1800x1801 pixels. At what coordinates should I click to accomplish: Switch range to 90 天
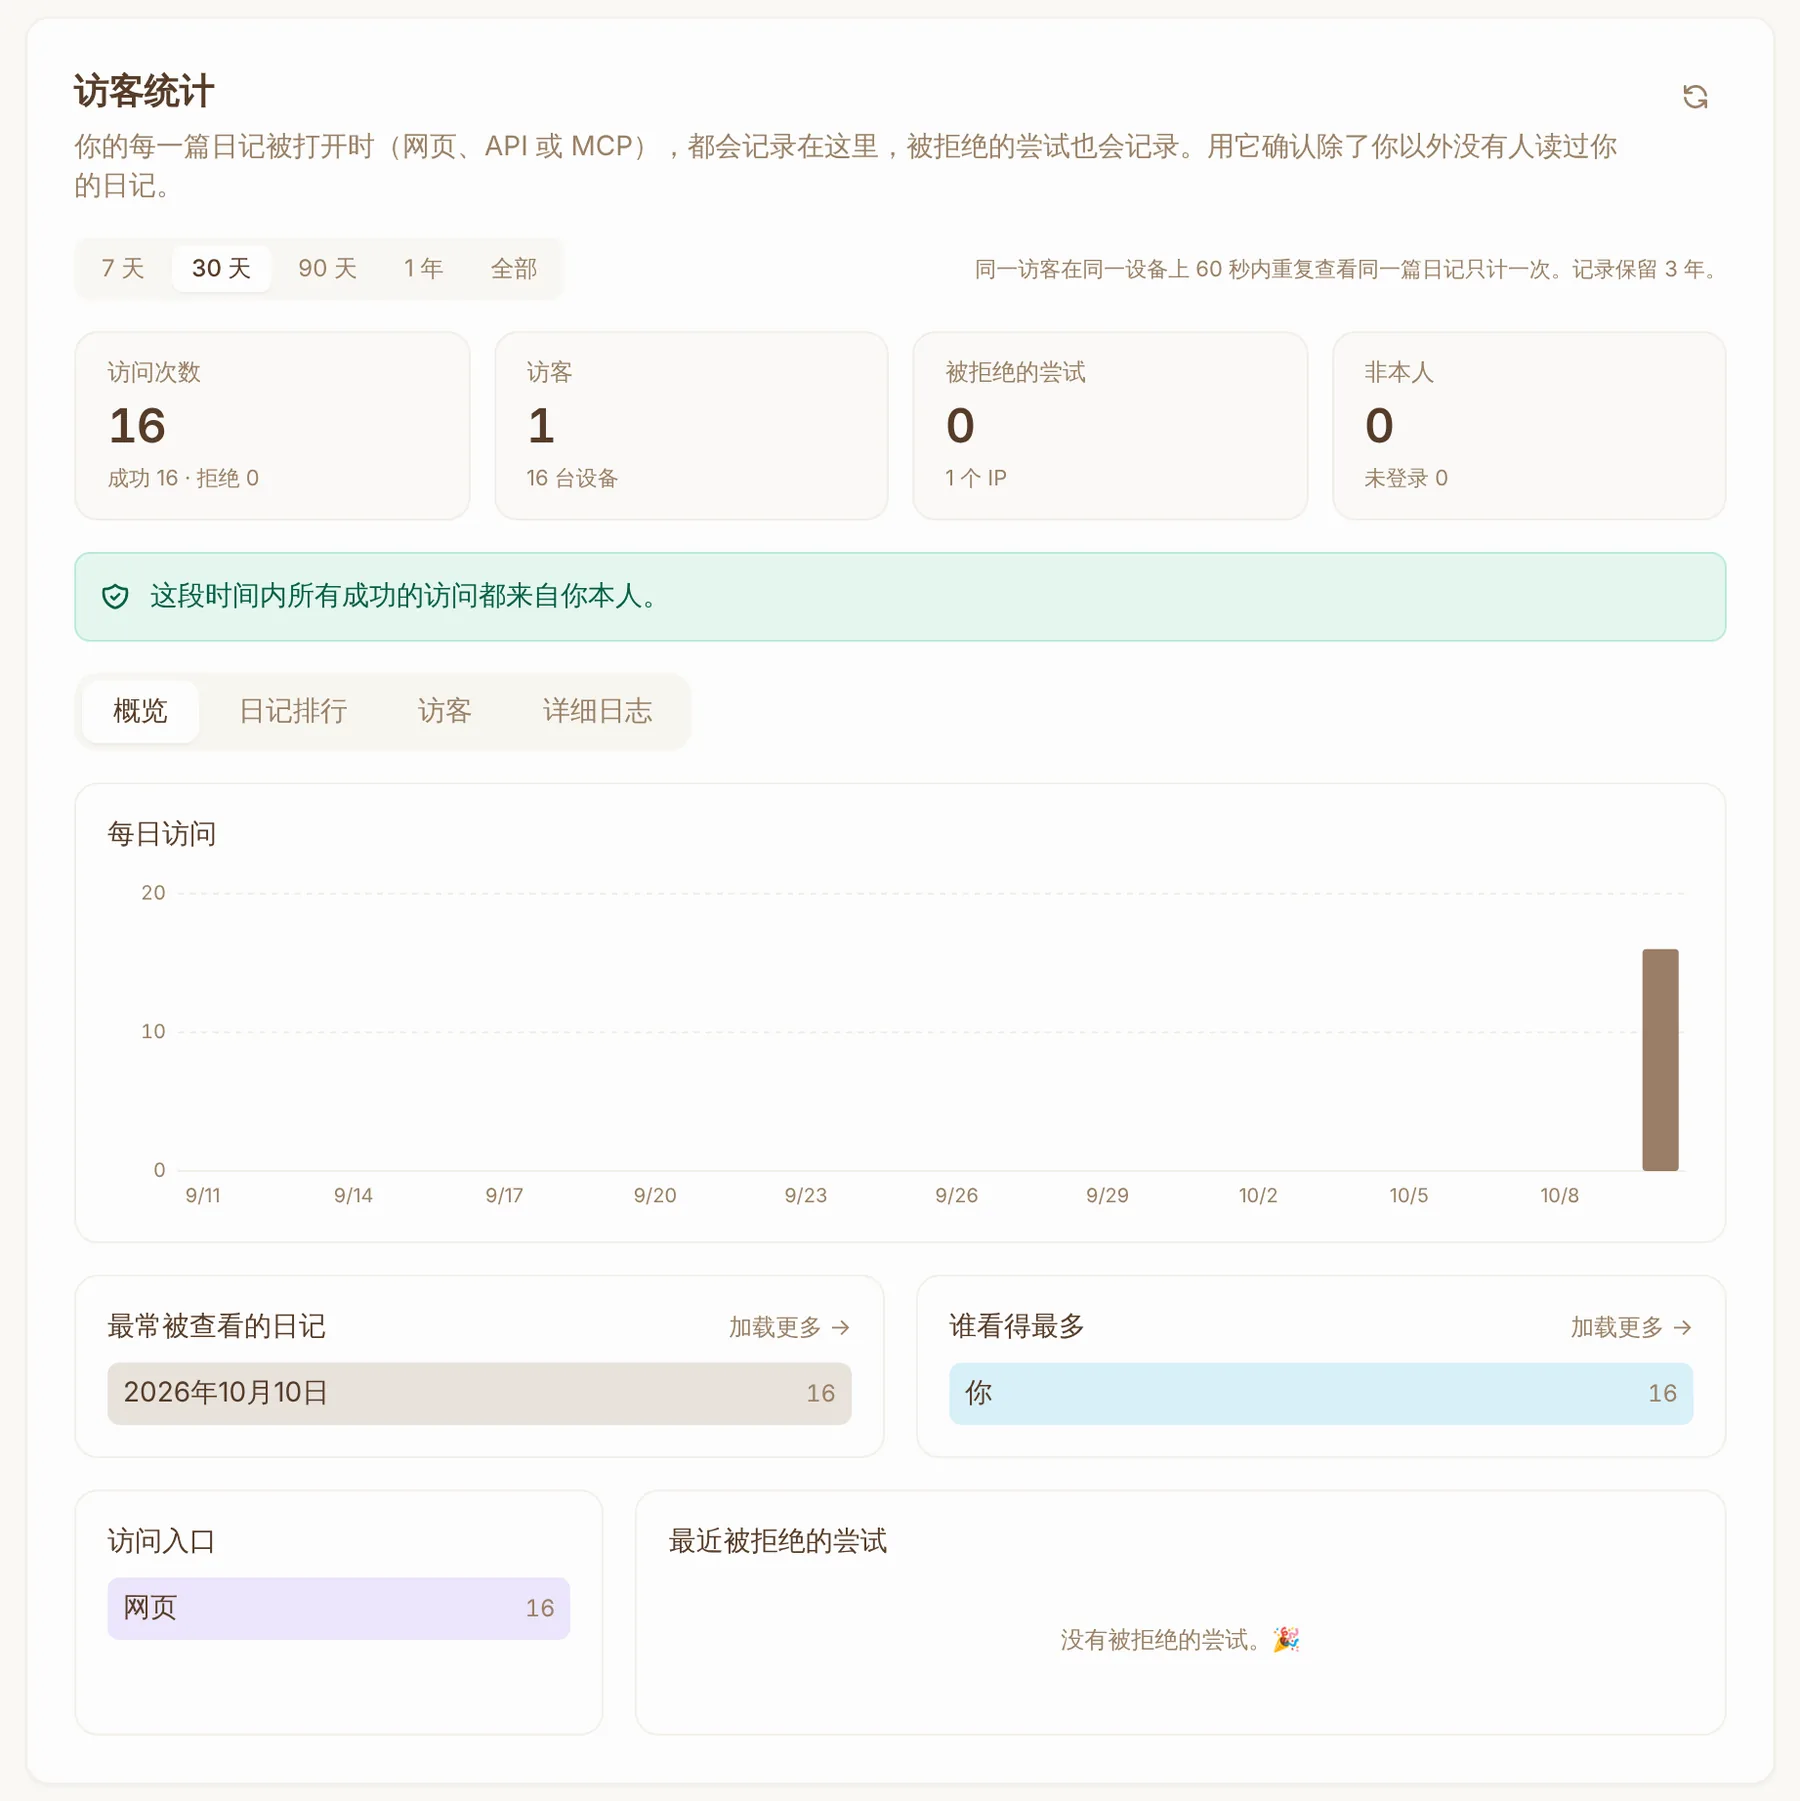tap(327, 268)
